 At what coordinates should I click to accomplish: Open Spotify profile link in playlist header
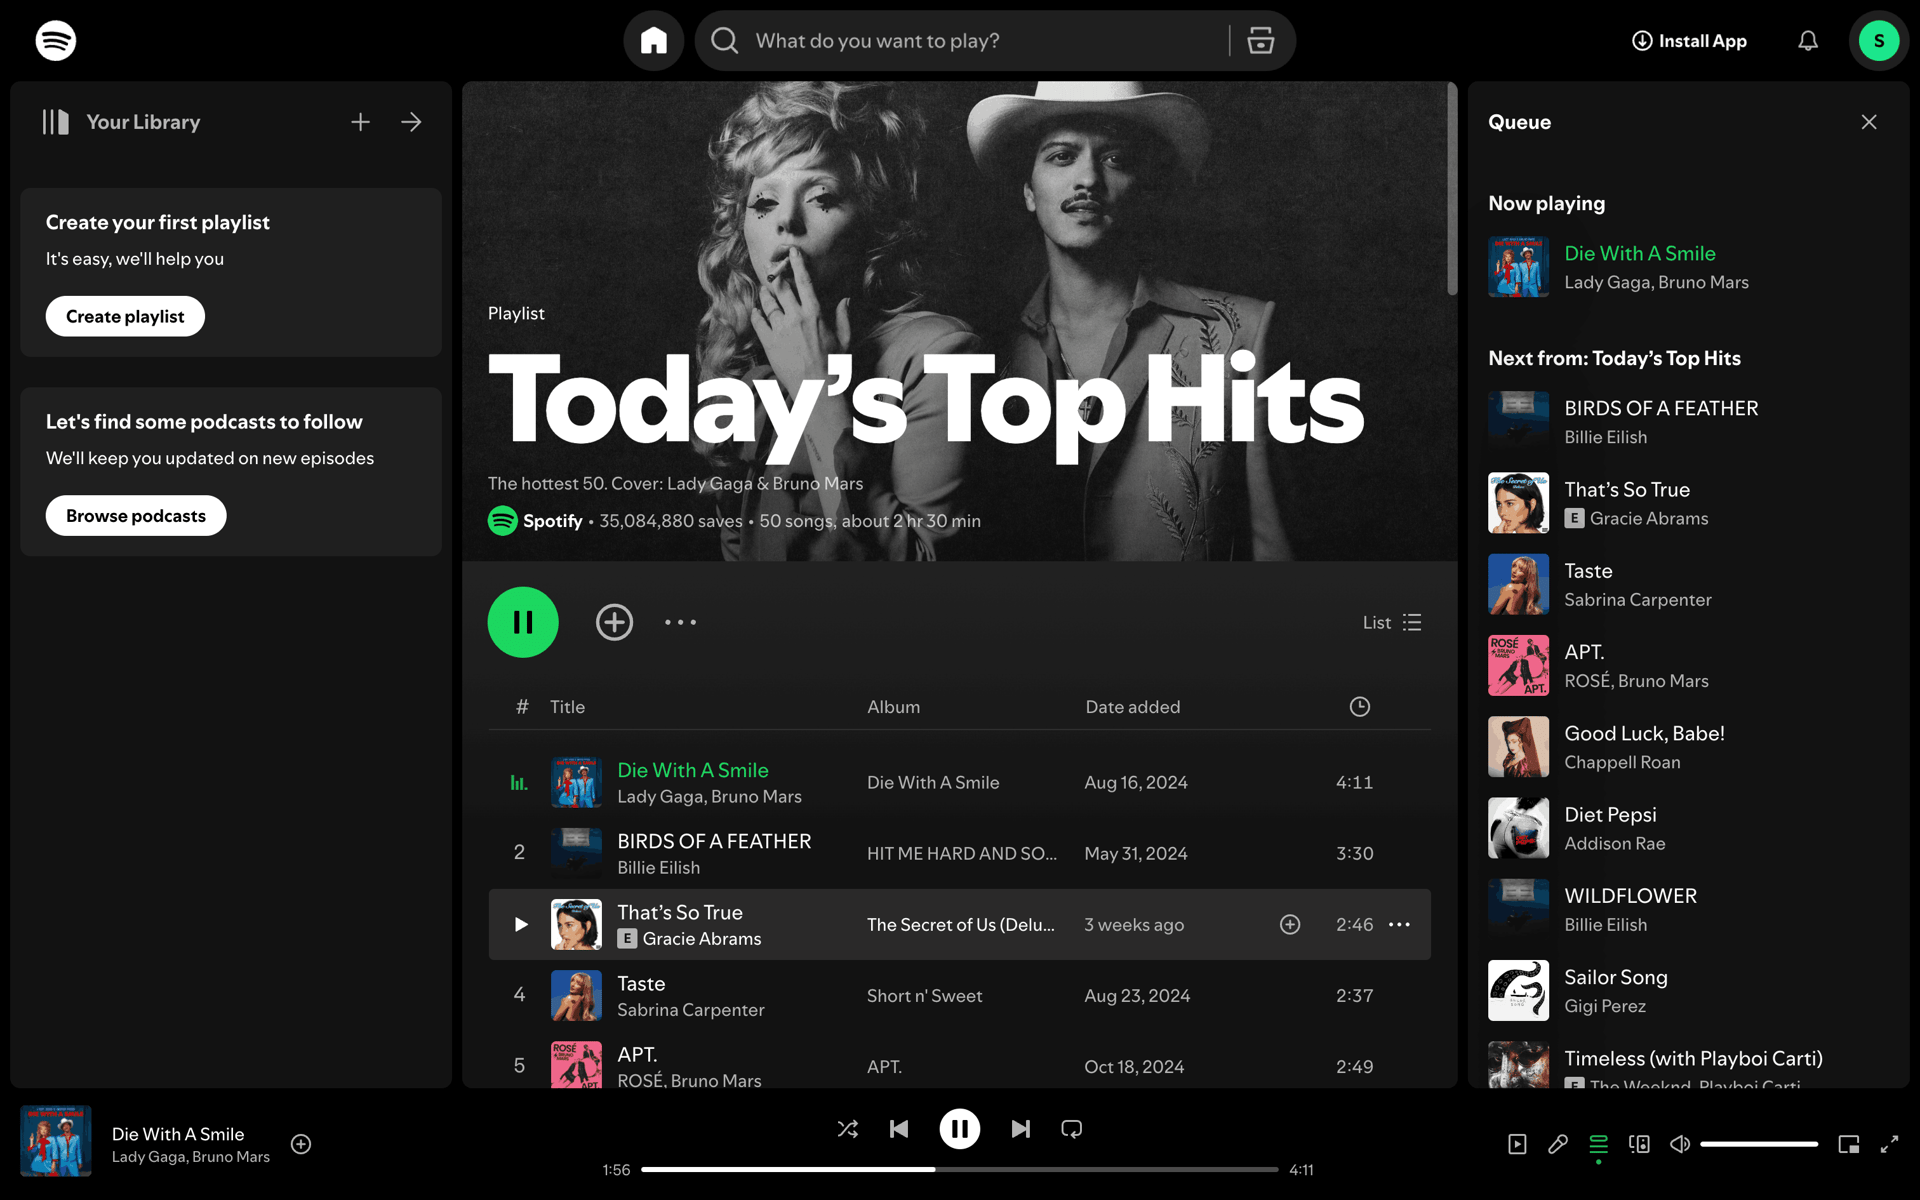click(552, 521)
